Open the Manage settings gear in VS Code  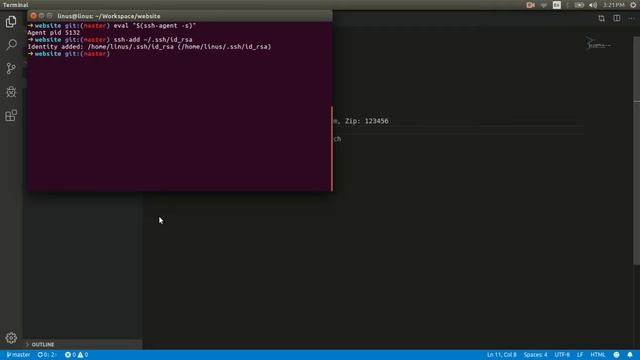pyautogui.click(x=11, y=338)
